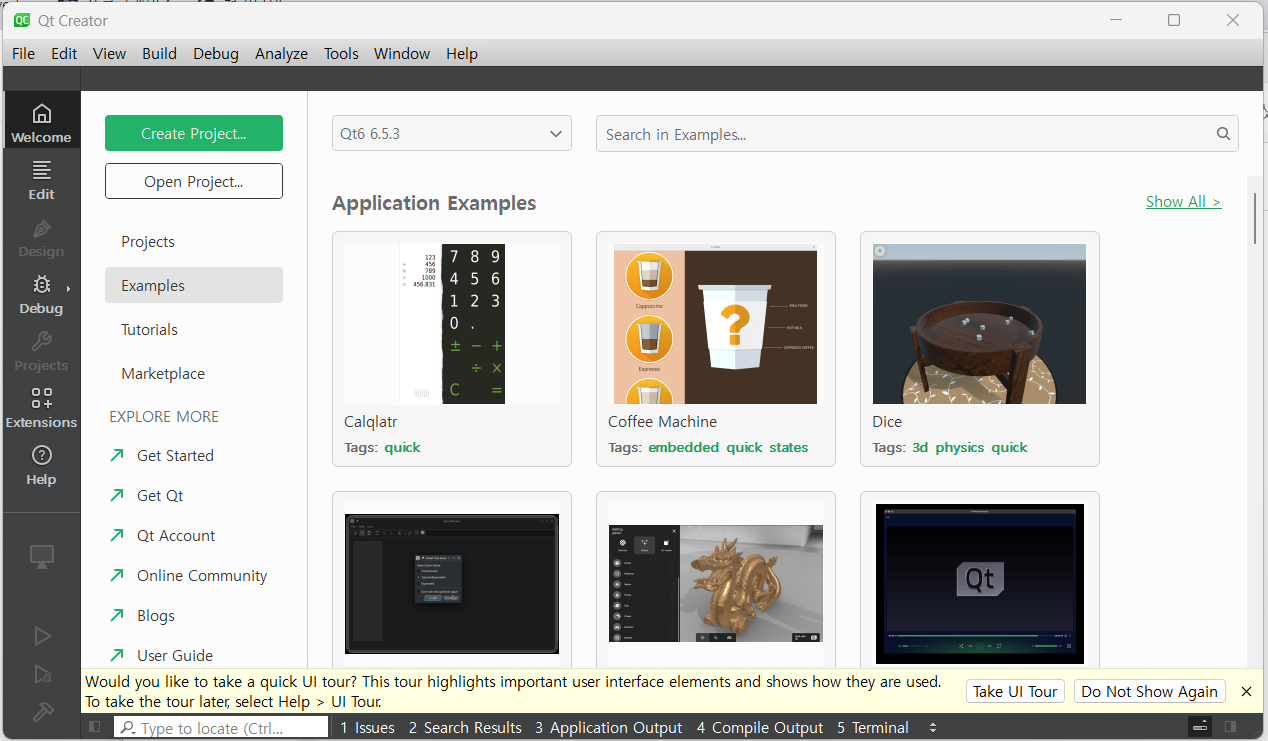Open the File menu
Image resolution: width=1268 pixels, height=741 pixels.
coord(23,54)
